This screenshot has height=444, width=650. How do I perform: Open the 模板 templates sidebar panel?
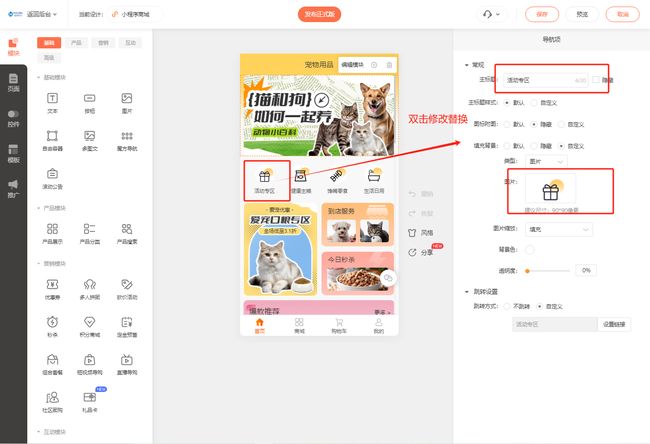click(x=13, y=154)
